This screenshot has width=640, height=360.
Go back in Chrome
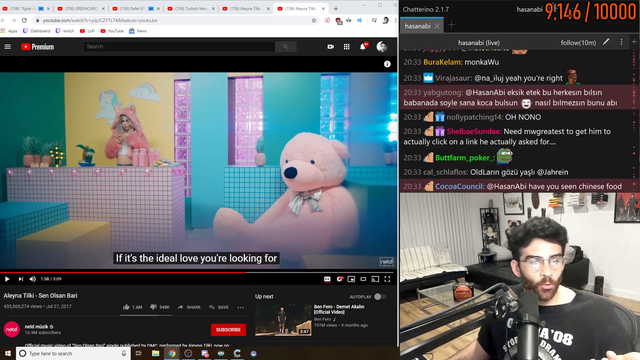4,20
